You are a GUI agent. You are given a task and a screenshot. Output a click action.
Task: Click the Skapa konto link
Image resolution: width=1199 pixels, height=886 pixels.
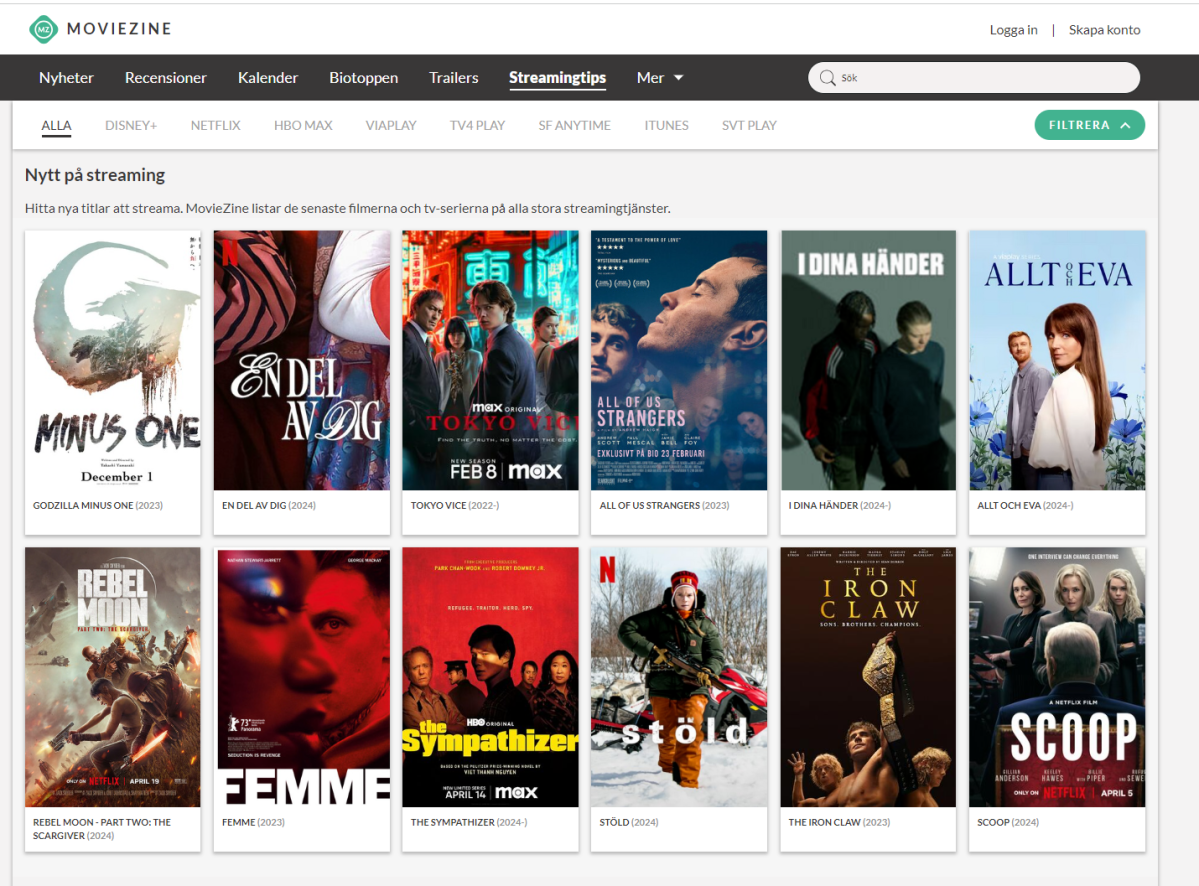coord(1104,29)
